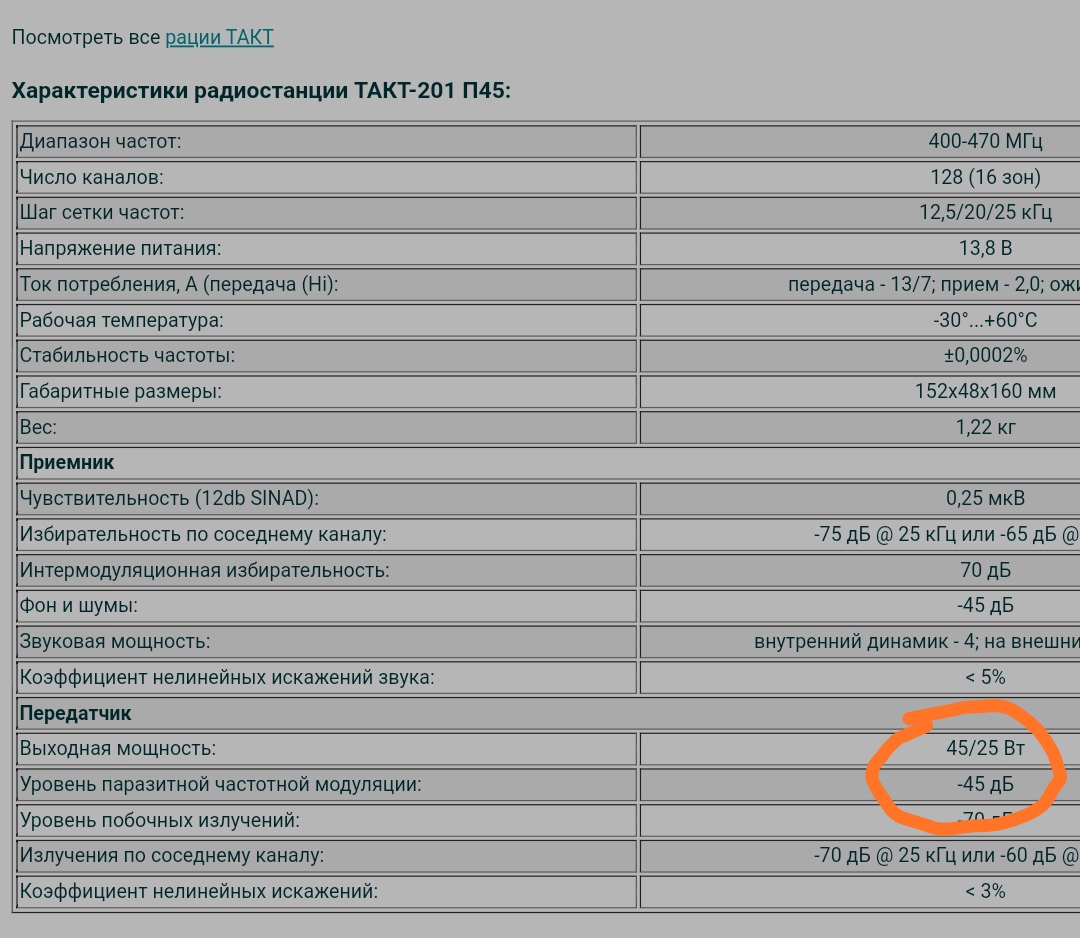Click the 'Характеристики радиостанции ТАКТ-201 П45' heading
This screenshot has width=1080, height=938.
coord(261,91)
